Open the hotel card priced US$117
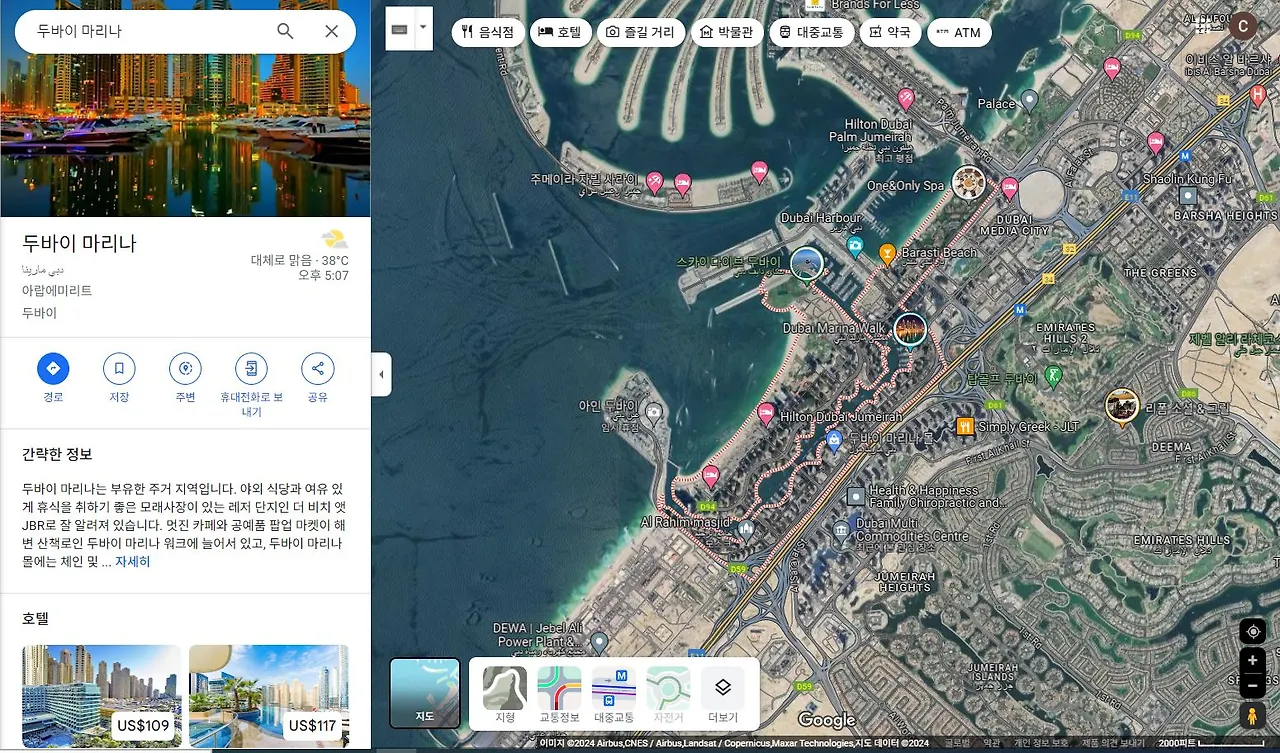This screenshot has height=753, width=1280. click(x=269, y=695)
